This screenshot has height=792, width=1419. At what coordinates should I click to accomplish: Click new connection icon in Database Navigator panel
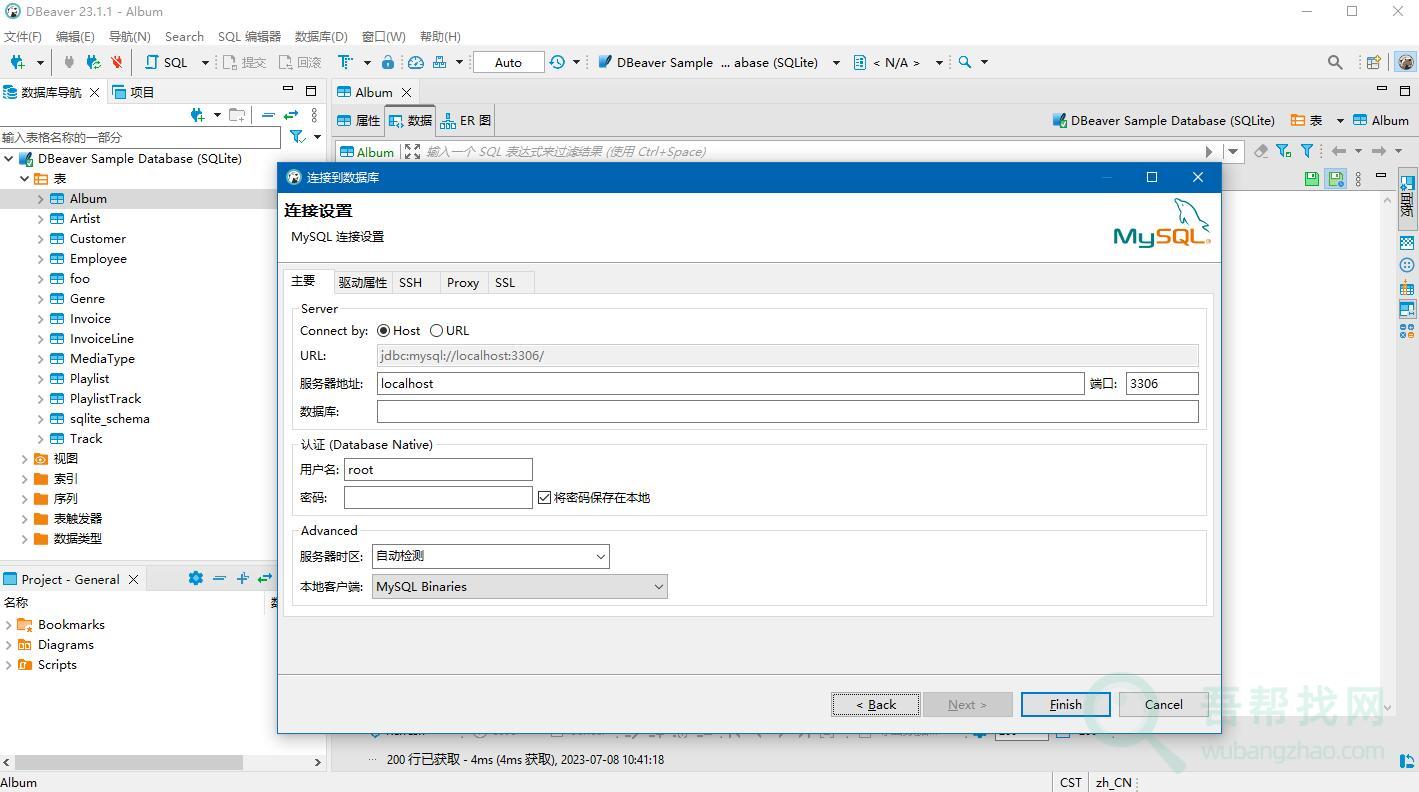[198, 115]
